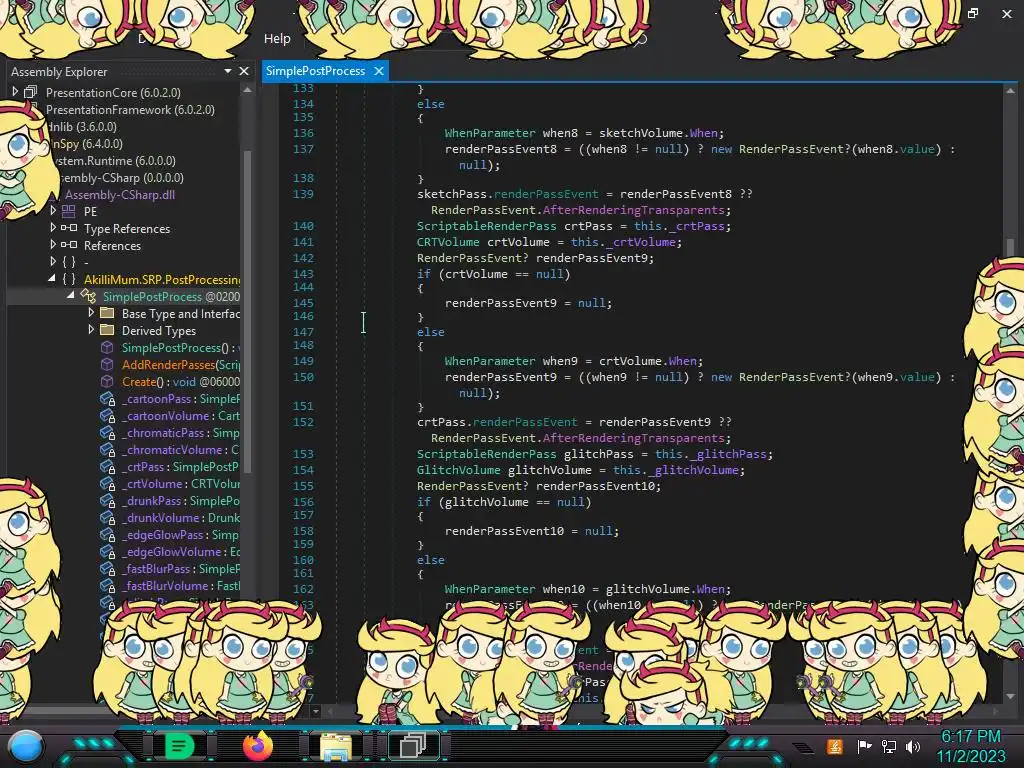Click the Type References node icon

click(x=69, y=228)
